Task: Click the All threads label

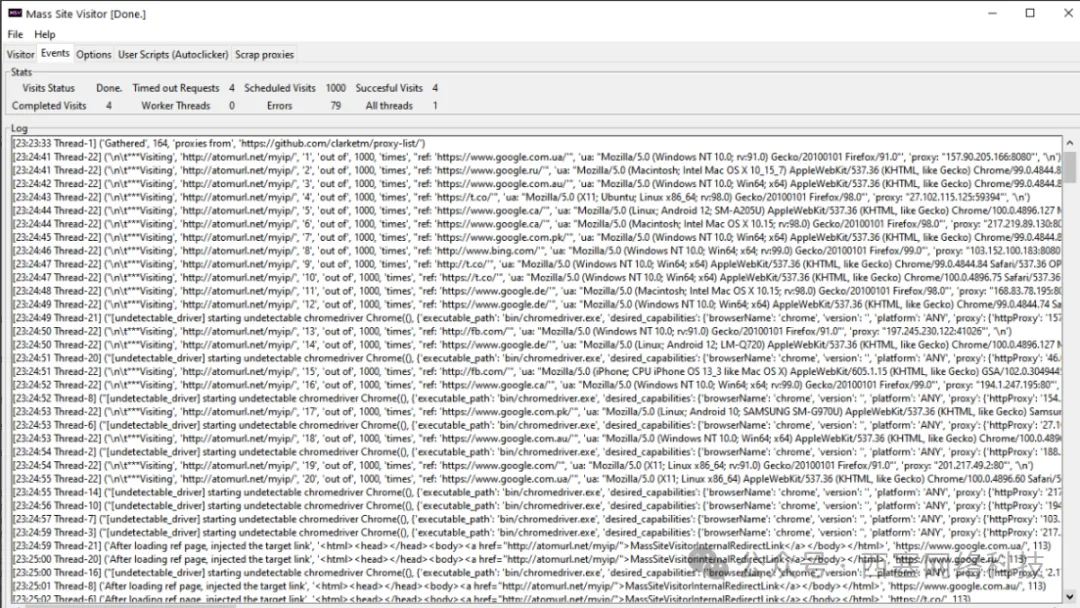Action: (x=389, y=106)
